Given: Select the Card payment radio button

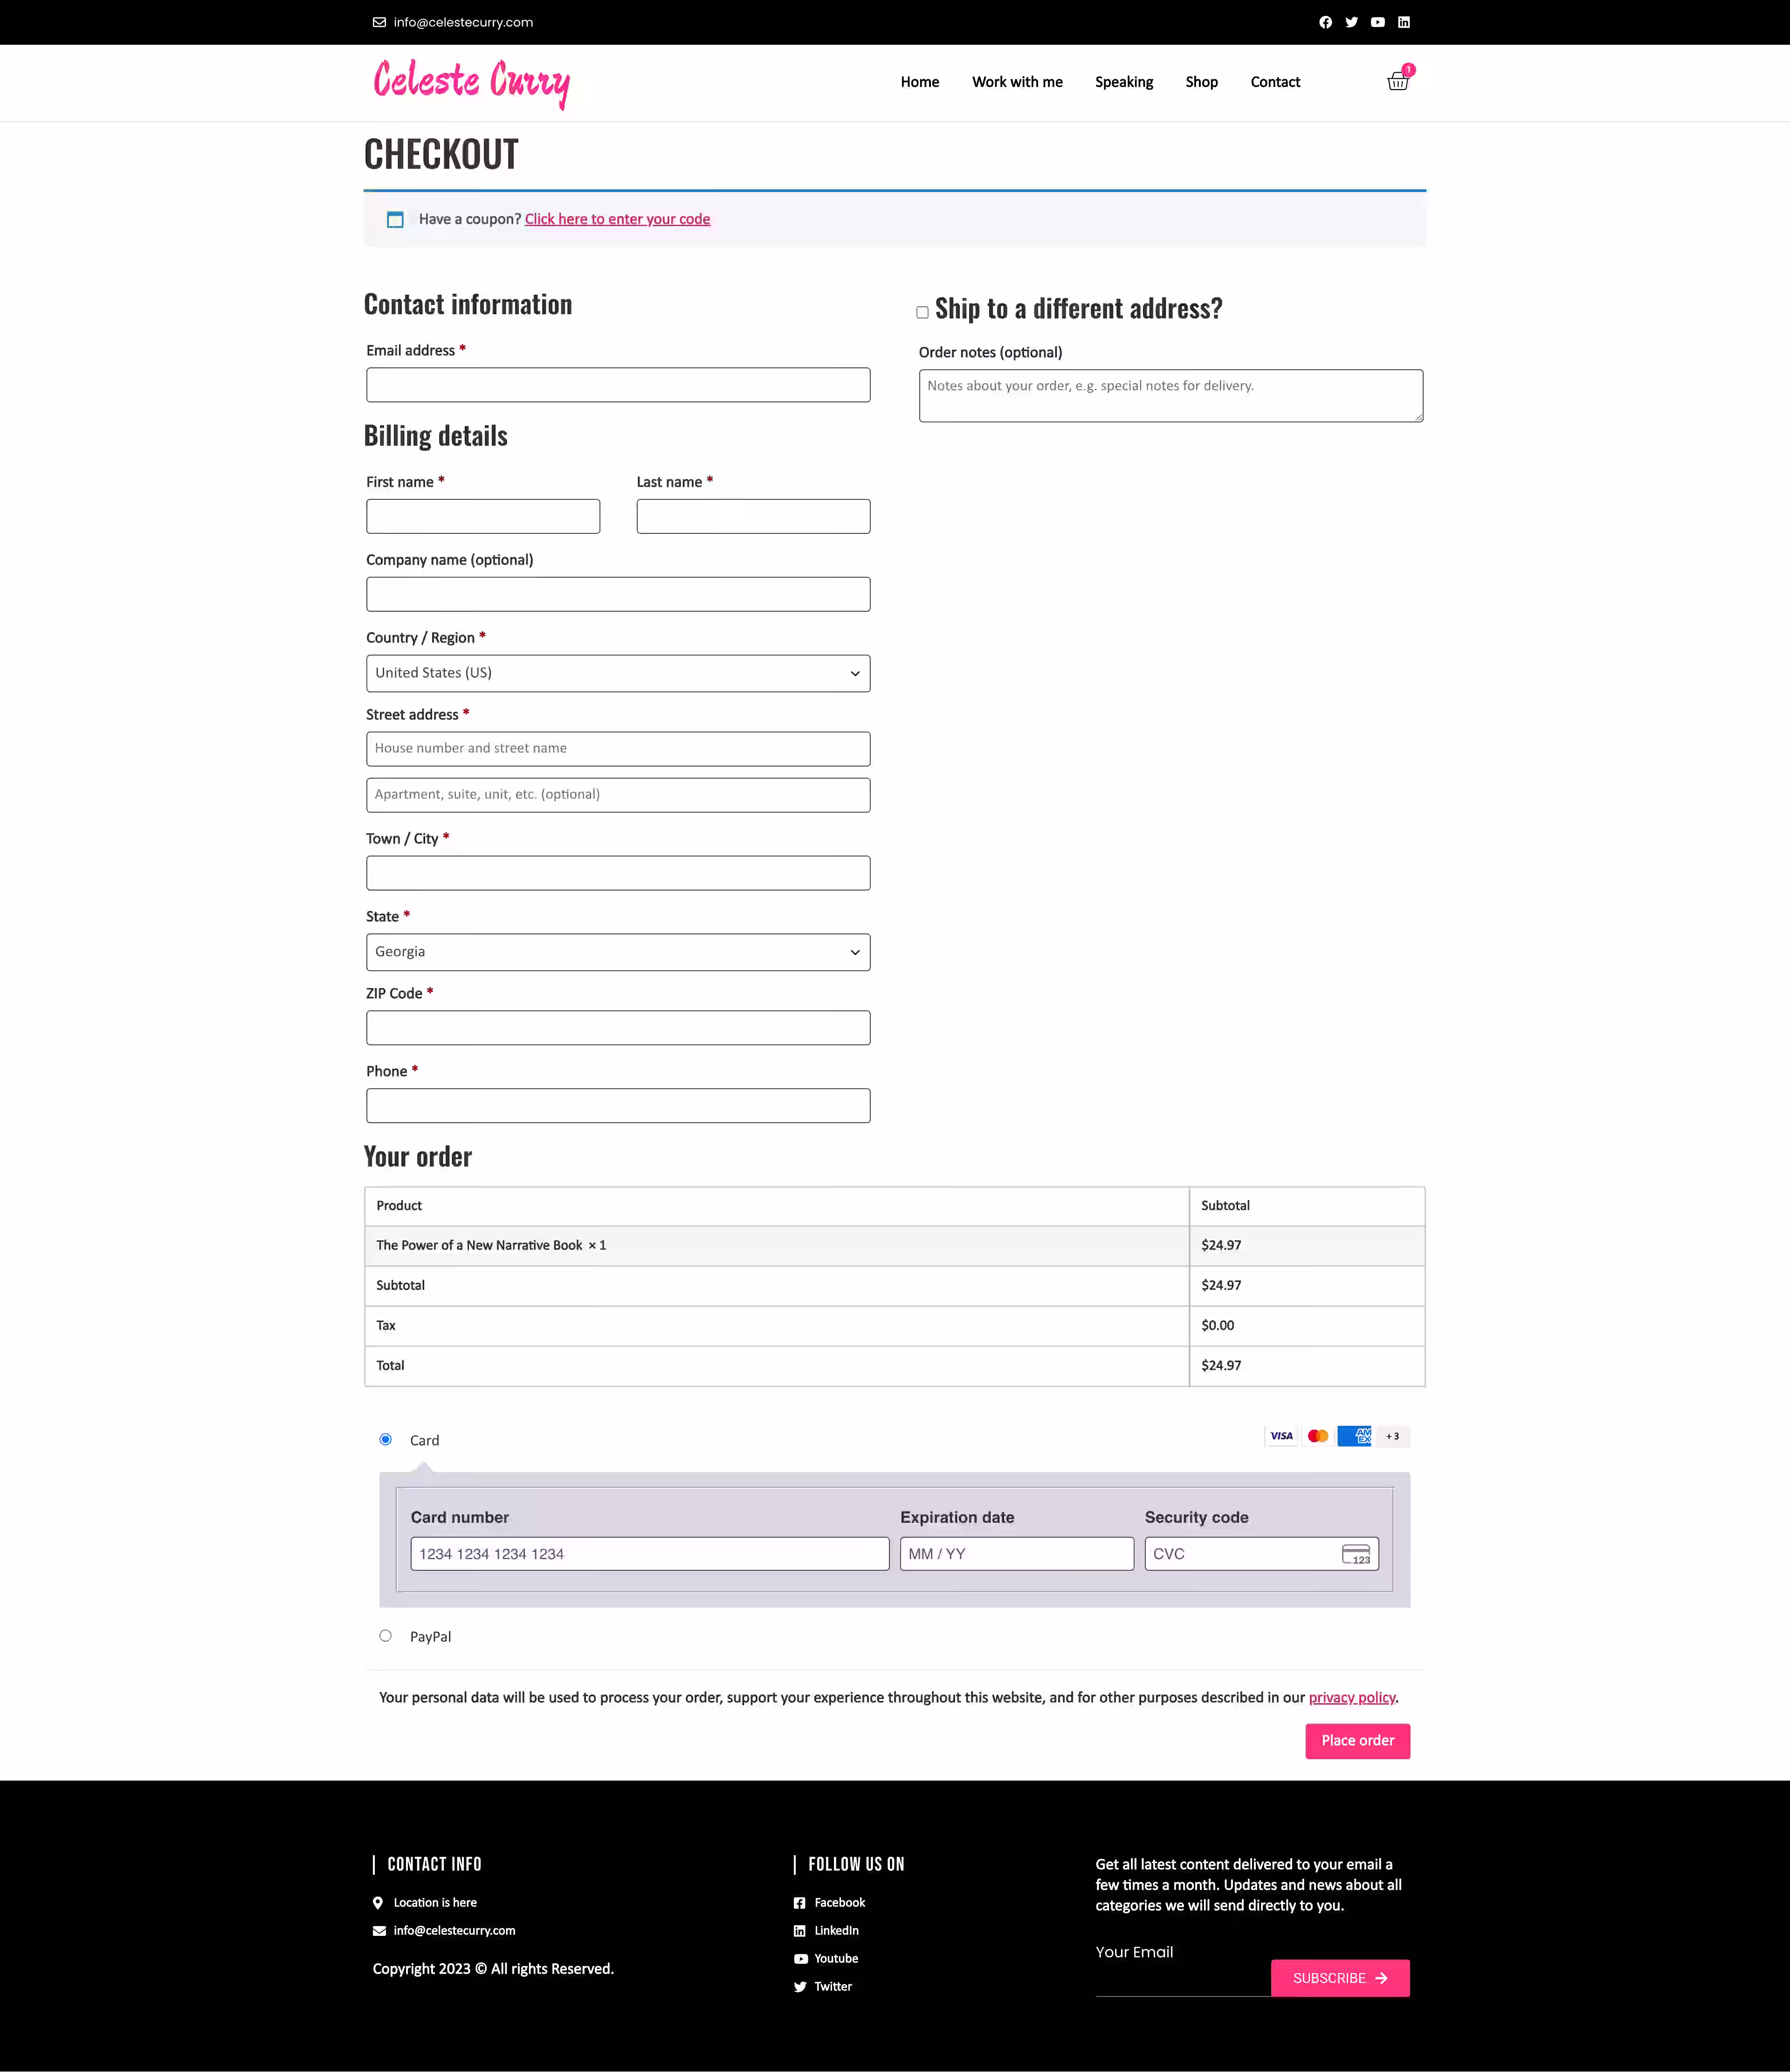Looking at the screenshot, I should [x=385, y=1439].
